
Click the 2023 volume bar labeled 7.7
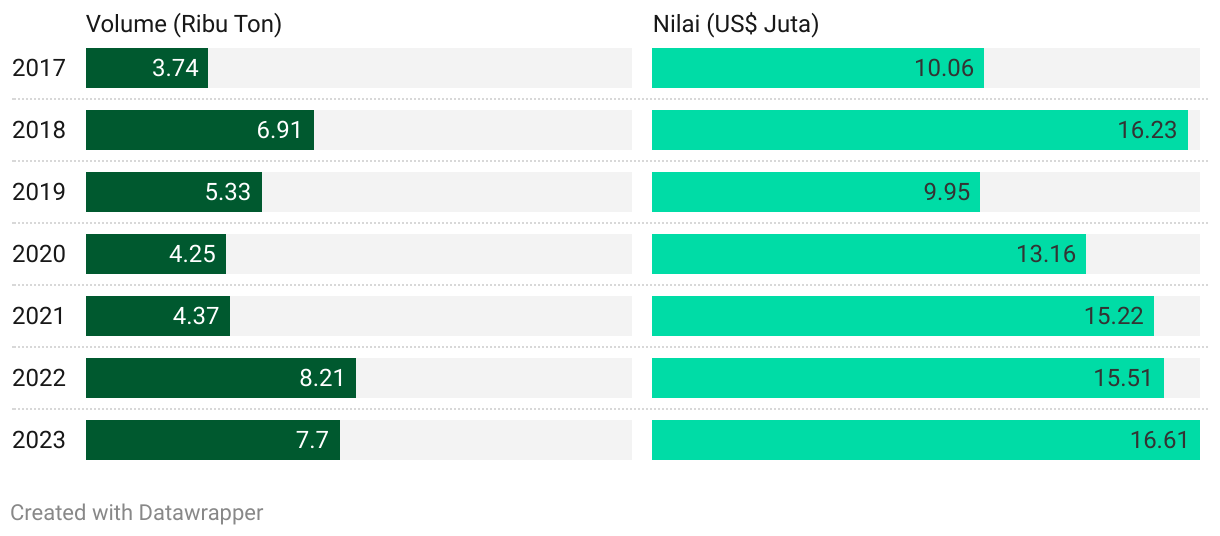213,440
